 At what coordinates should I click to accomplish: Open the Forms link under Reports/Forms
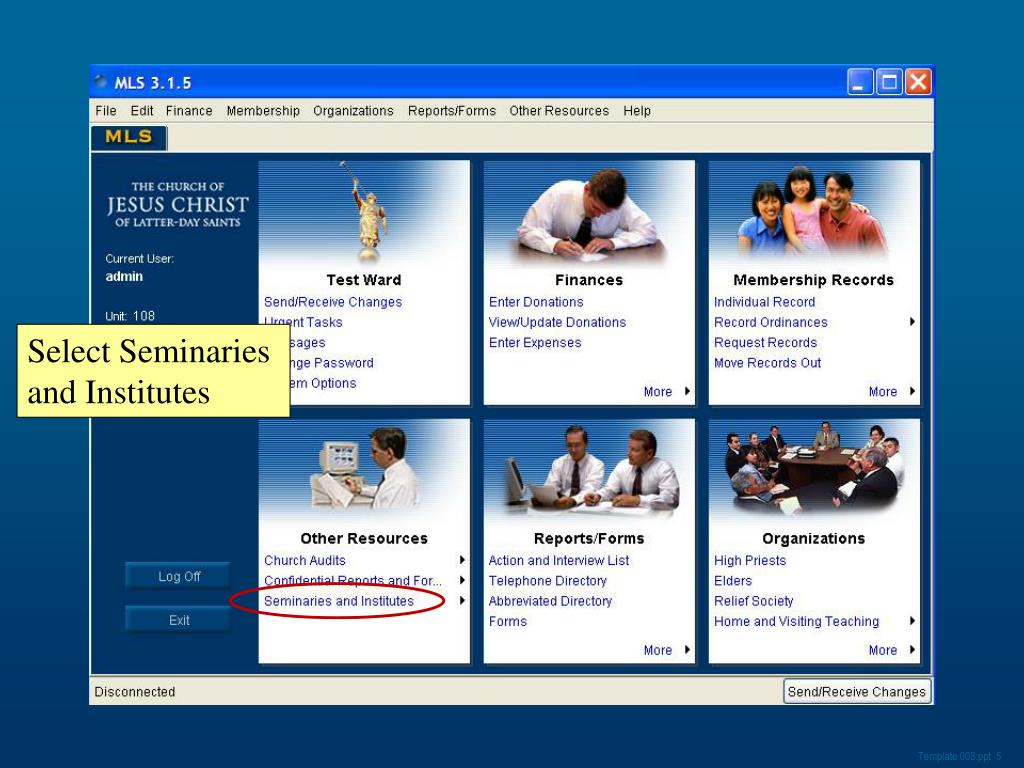507,622
